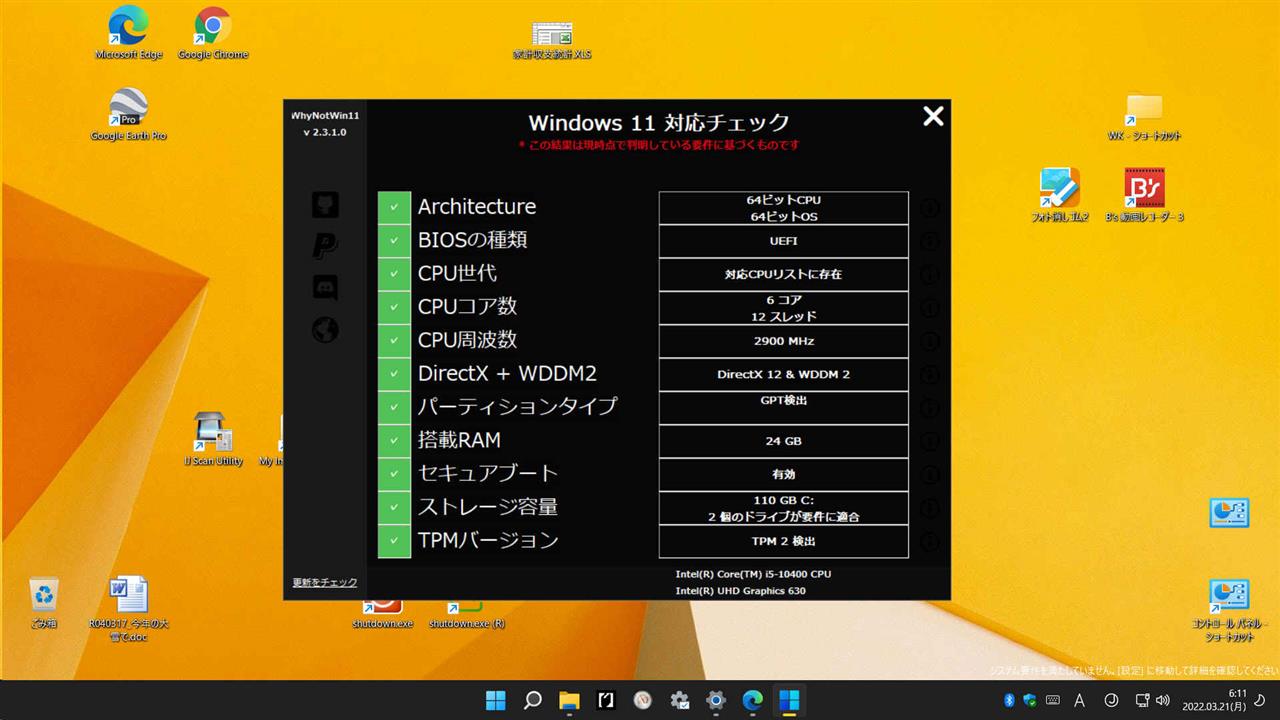
Task: Click the DirectX 12 & WDDM 2 result
Action: [x=784, y=374]
